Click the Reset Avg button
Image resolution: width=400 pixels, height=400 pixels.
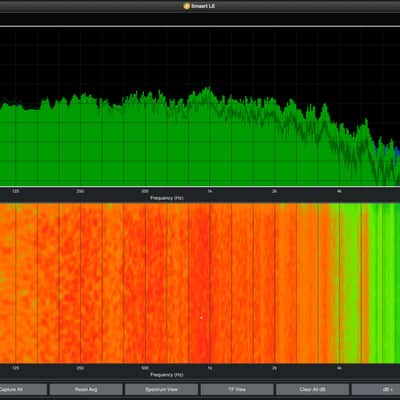point(86,389)
